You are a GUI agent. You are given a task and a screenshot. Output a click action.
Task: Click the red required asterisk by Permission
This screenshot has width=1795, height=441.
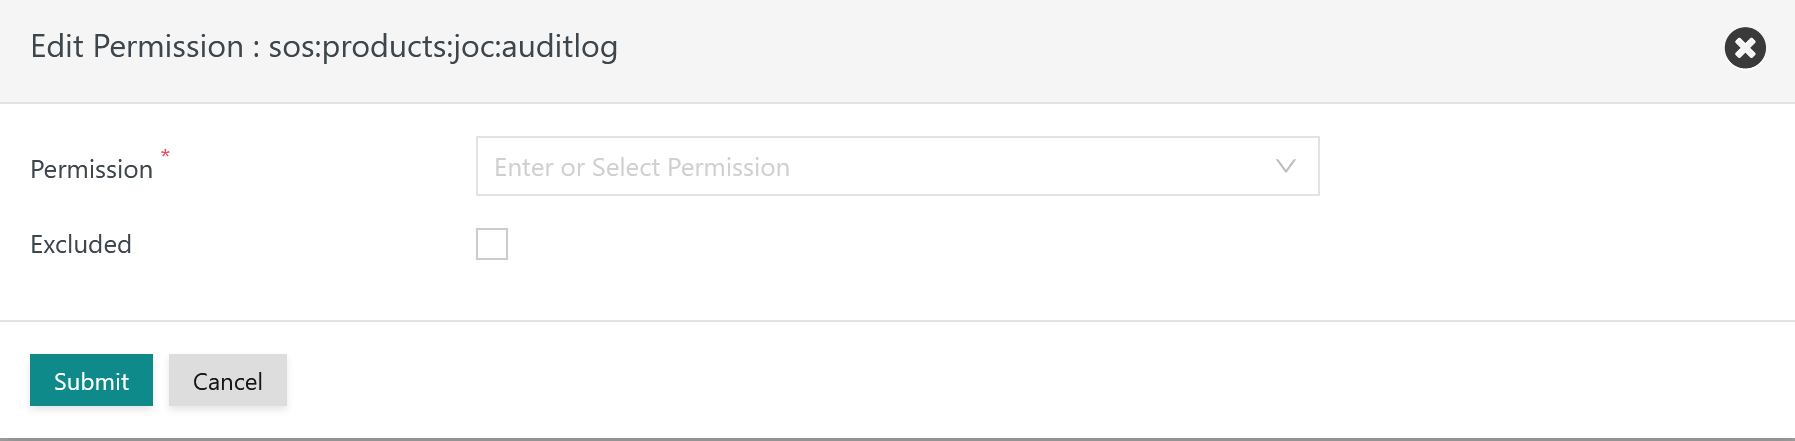[165, 154]
